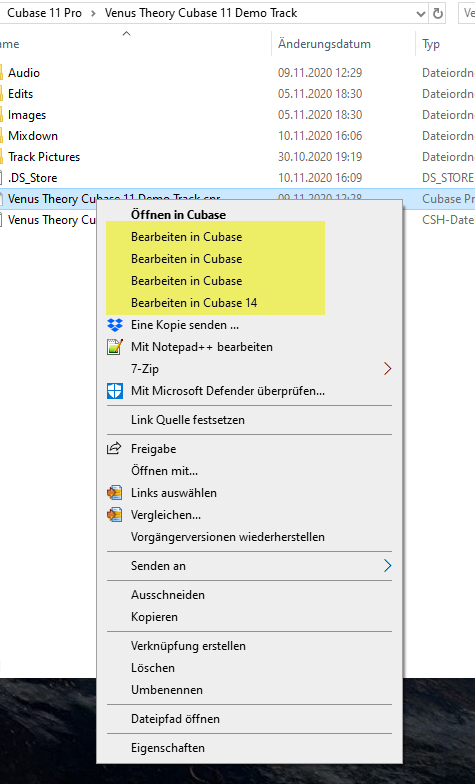Select Vorgängerversionen wiederherstellen

click(228, 537)
